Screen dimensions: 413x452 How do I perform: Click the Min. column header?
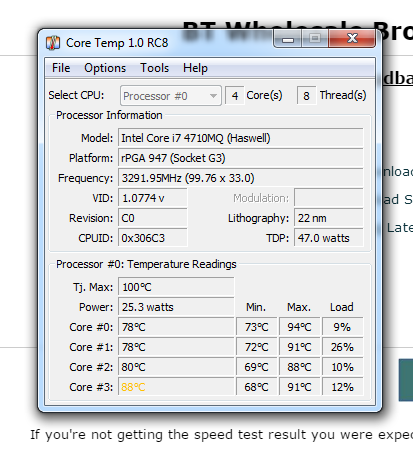(256, 307)
